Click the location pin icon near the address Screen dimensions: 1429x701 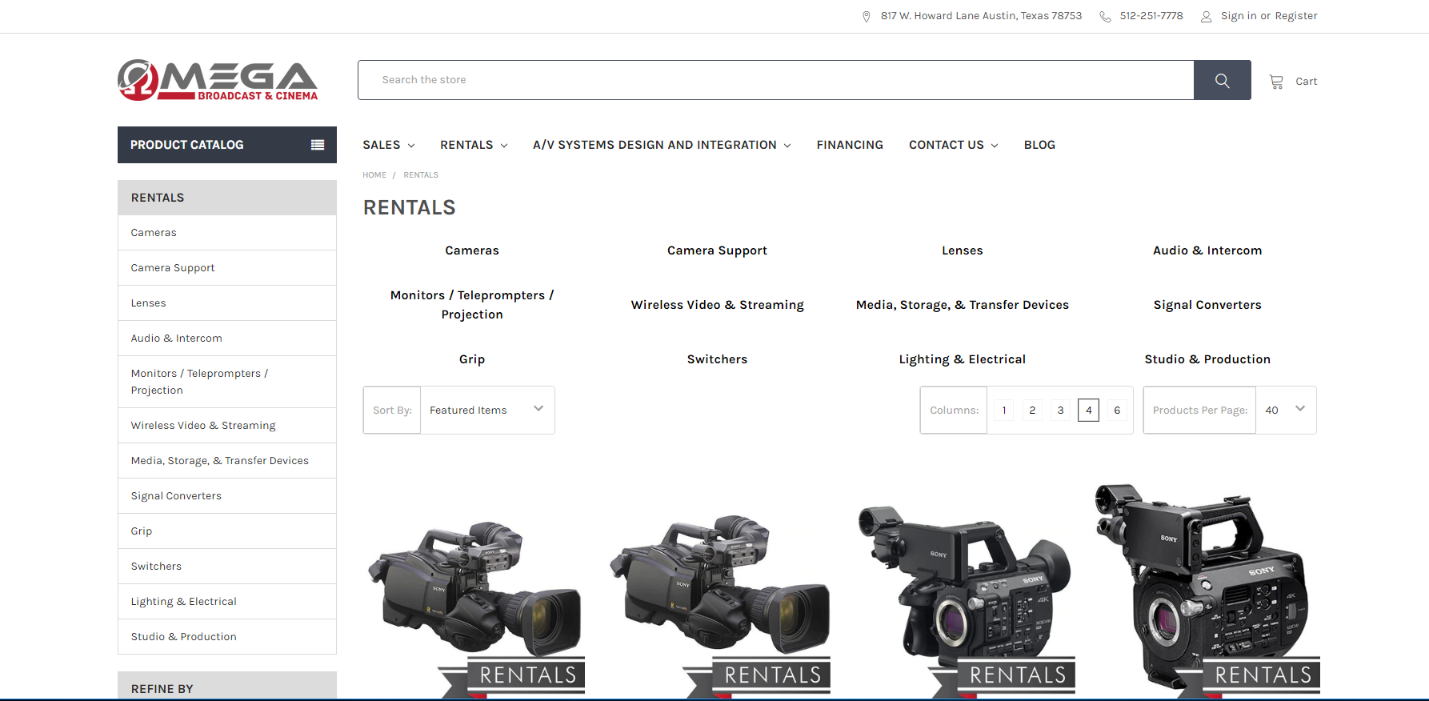click(x=866, y=15)
